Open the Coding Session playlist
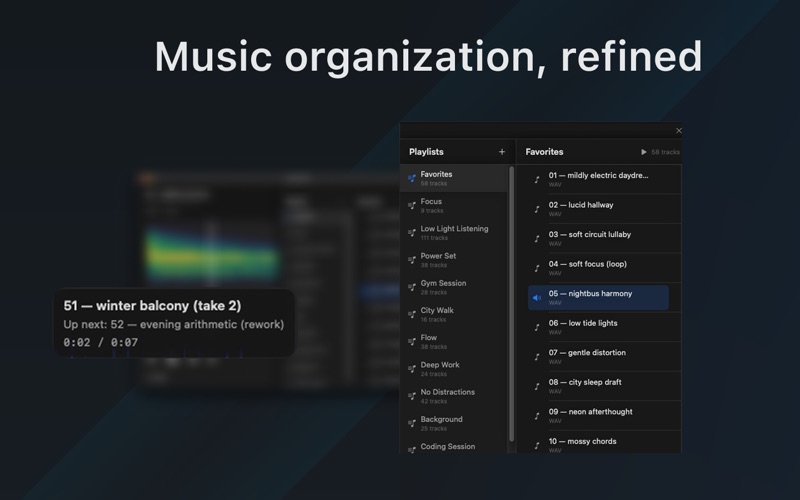The height and width of the screenshot is (500, 800). 454,446
